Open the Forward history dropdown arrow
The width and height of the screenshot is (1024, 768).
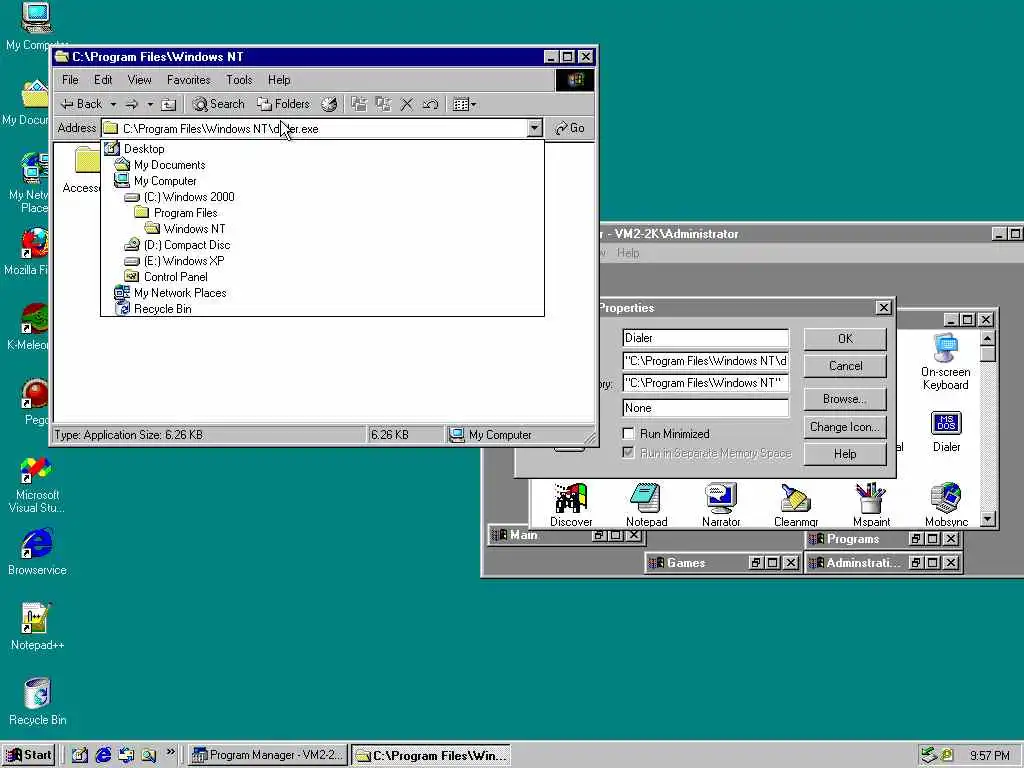pos(150,104)
